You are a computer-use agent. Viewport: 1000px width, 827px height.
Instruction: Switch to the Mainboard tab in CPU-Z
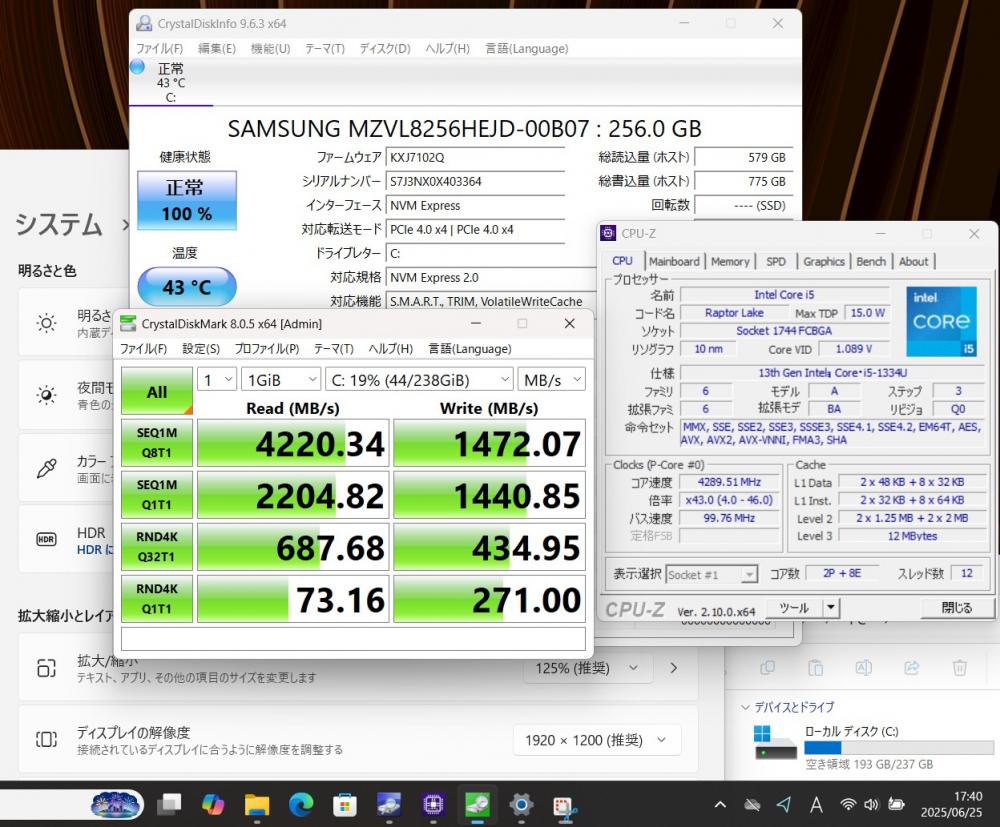point(674,261)
